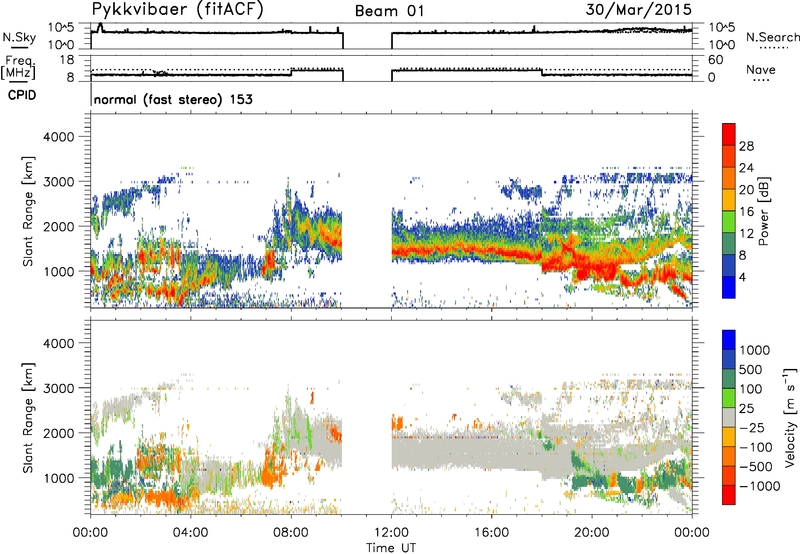
Task: Select the text normal (fast stereo) 153
Action: click(173, 99)
